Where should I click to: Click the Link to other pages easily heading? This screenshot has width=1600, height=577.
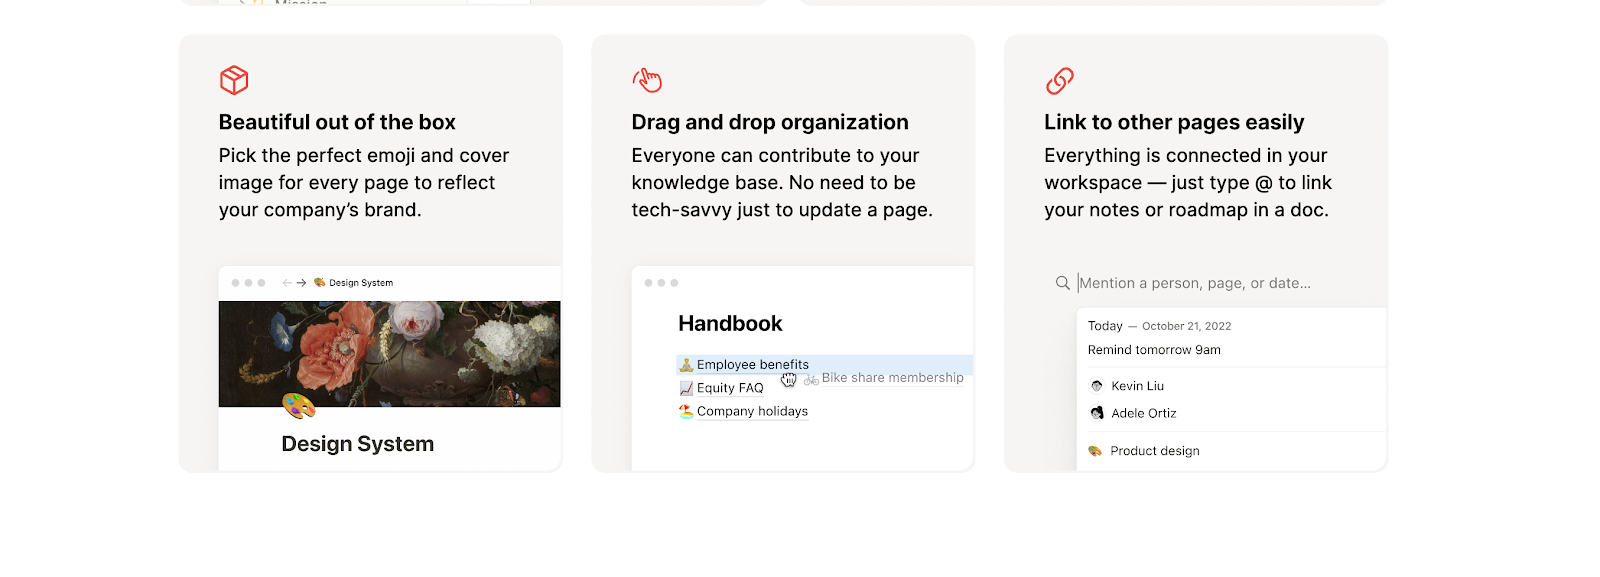(x=1174, y=122)
